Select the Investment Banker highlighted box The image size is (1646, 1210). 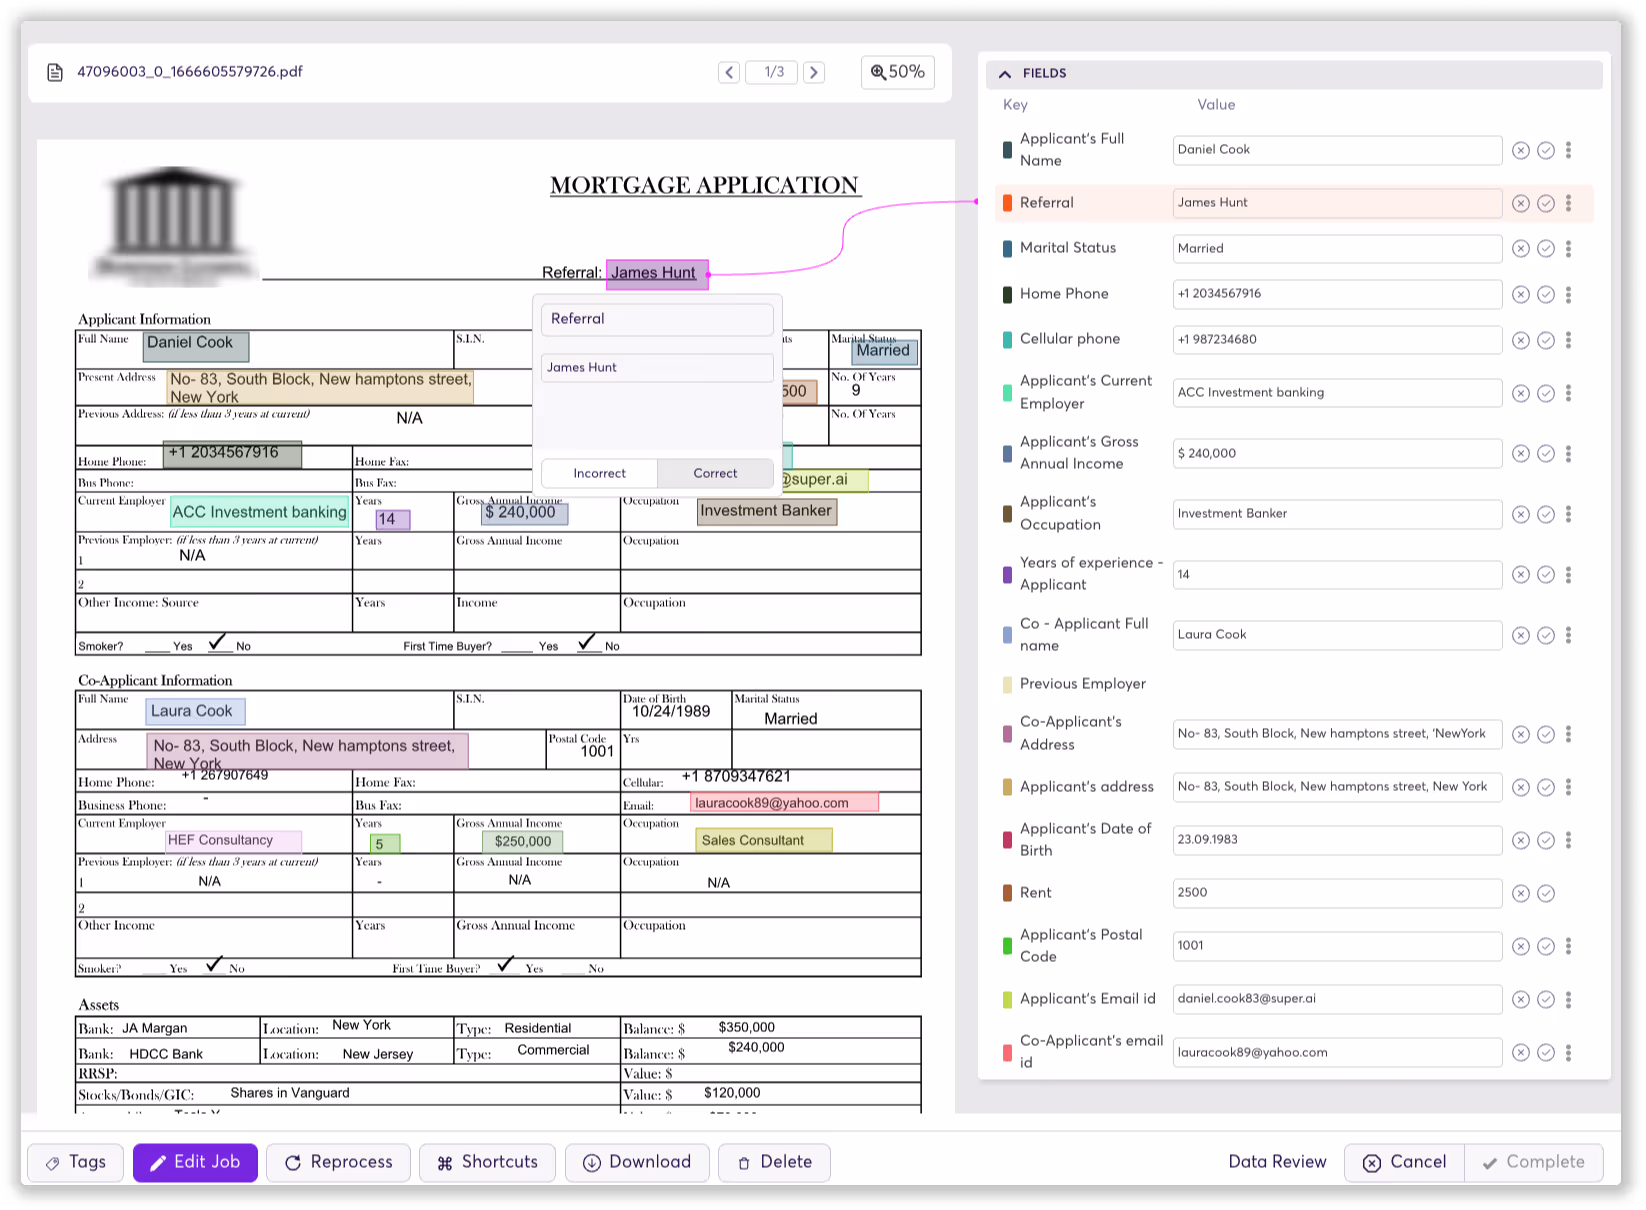766,511
